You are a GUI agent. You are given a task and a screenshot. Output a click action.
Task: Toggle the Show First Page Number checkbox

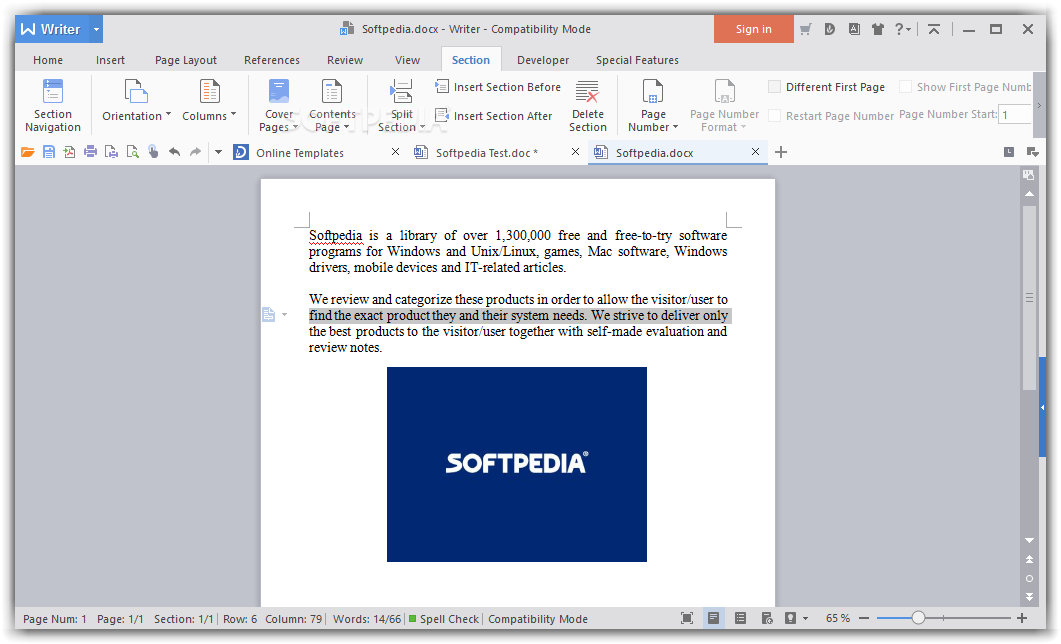pos(905,87)
